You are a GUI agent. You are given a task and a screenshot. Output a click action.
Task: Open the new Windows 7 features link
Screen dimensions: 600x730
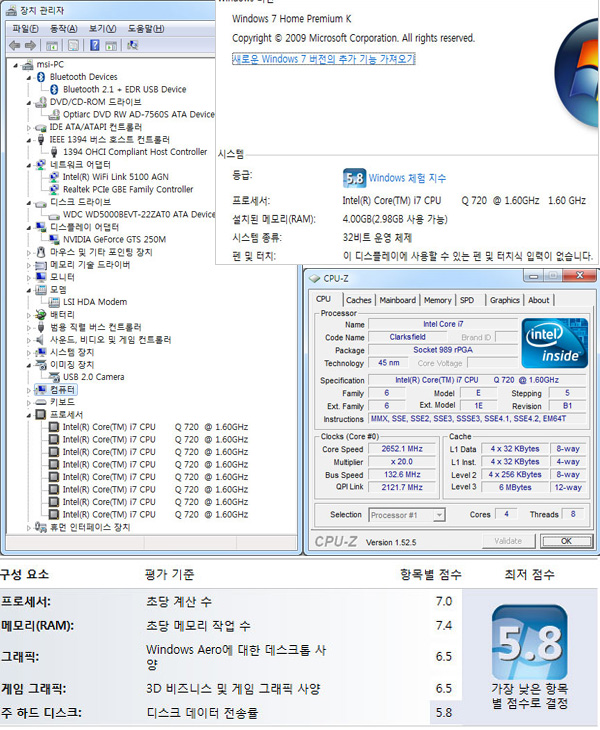(324, 59)
